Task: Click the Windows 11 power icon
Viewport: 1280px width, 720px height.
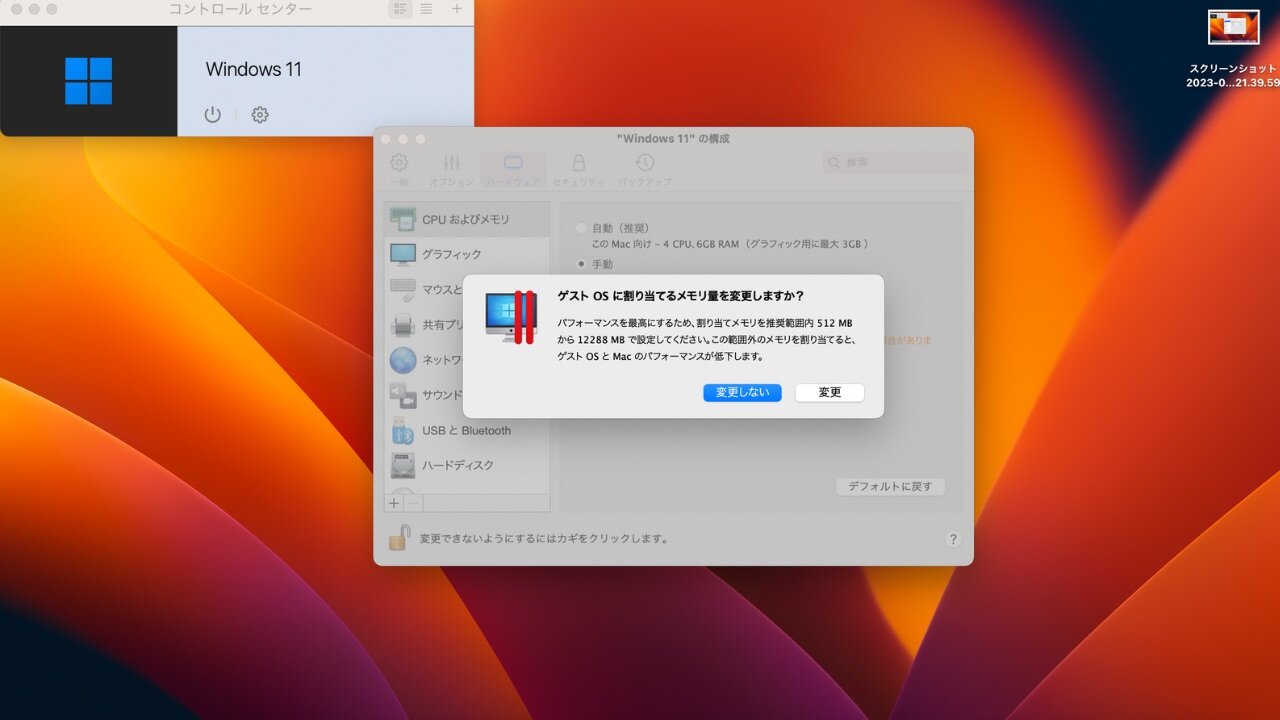Action: tap(212, 115)
